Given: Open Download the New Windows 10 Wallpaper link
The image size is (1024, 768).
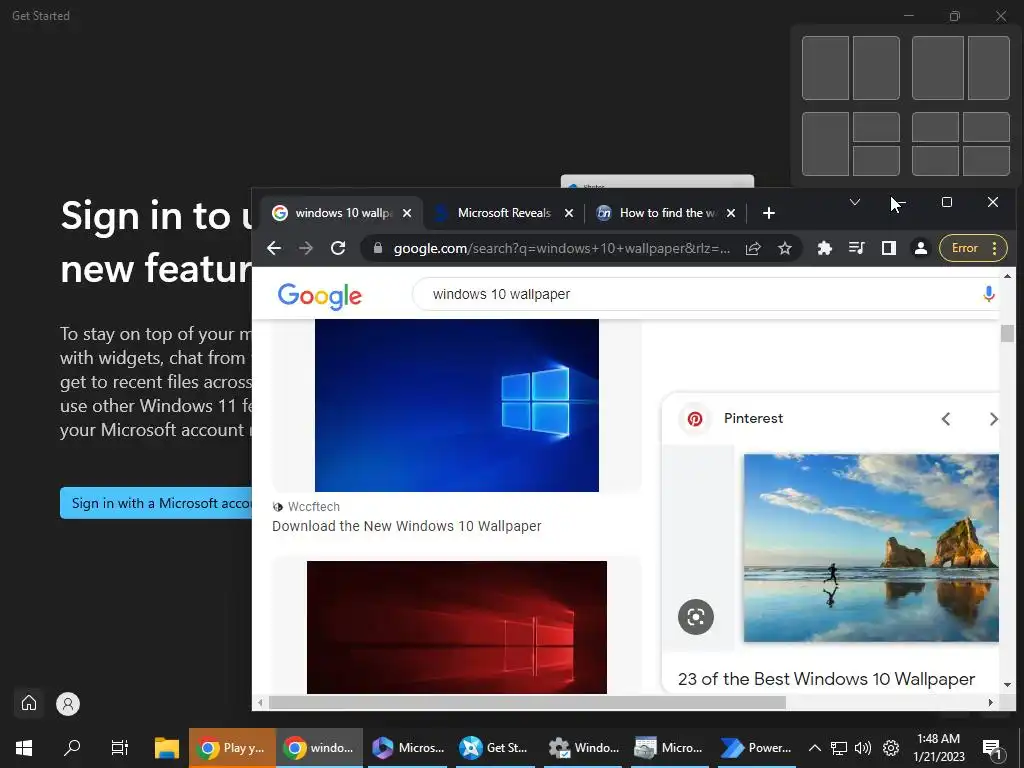Looking at the screenshot, I should point(406,526).
